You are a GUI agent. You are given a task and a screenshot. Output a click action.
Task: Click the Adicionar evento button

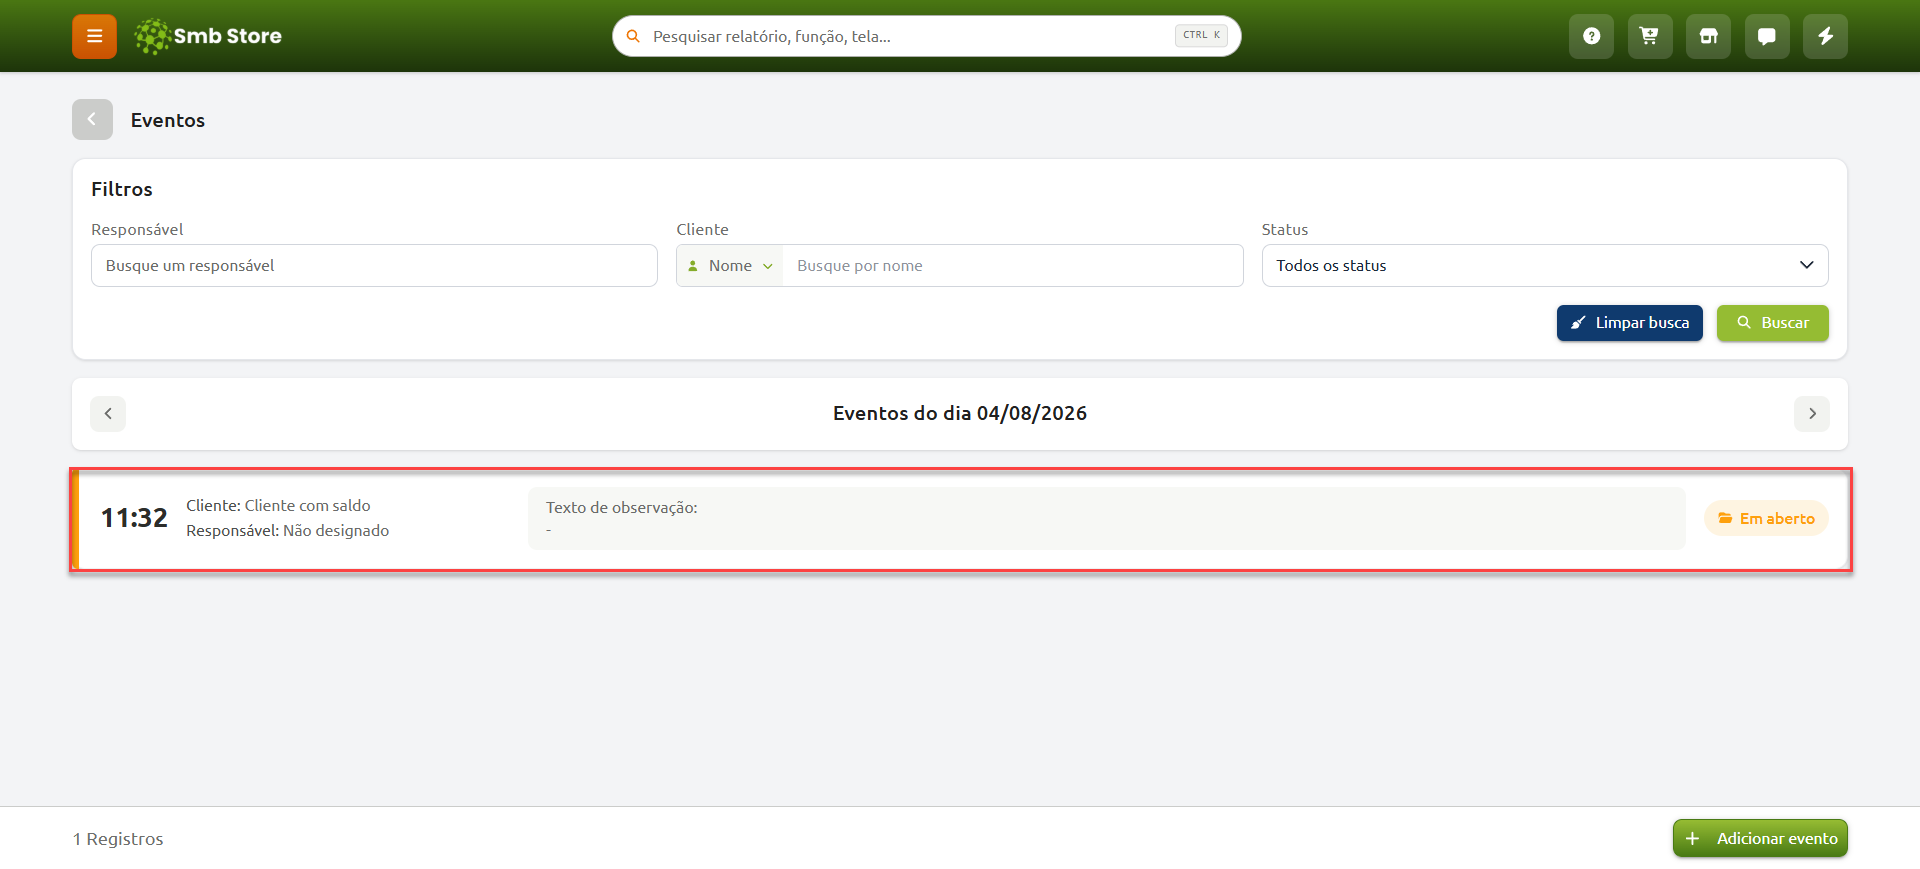[1760, 839]
